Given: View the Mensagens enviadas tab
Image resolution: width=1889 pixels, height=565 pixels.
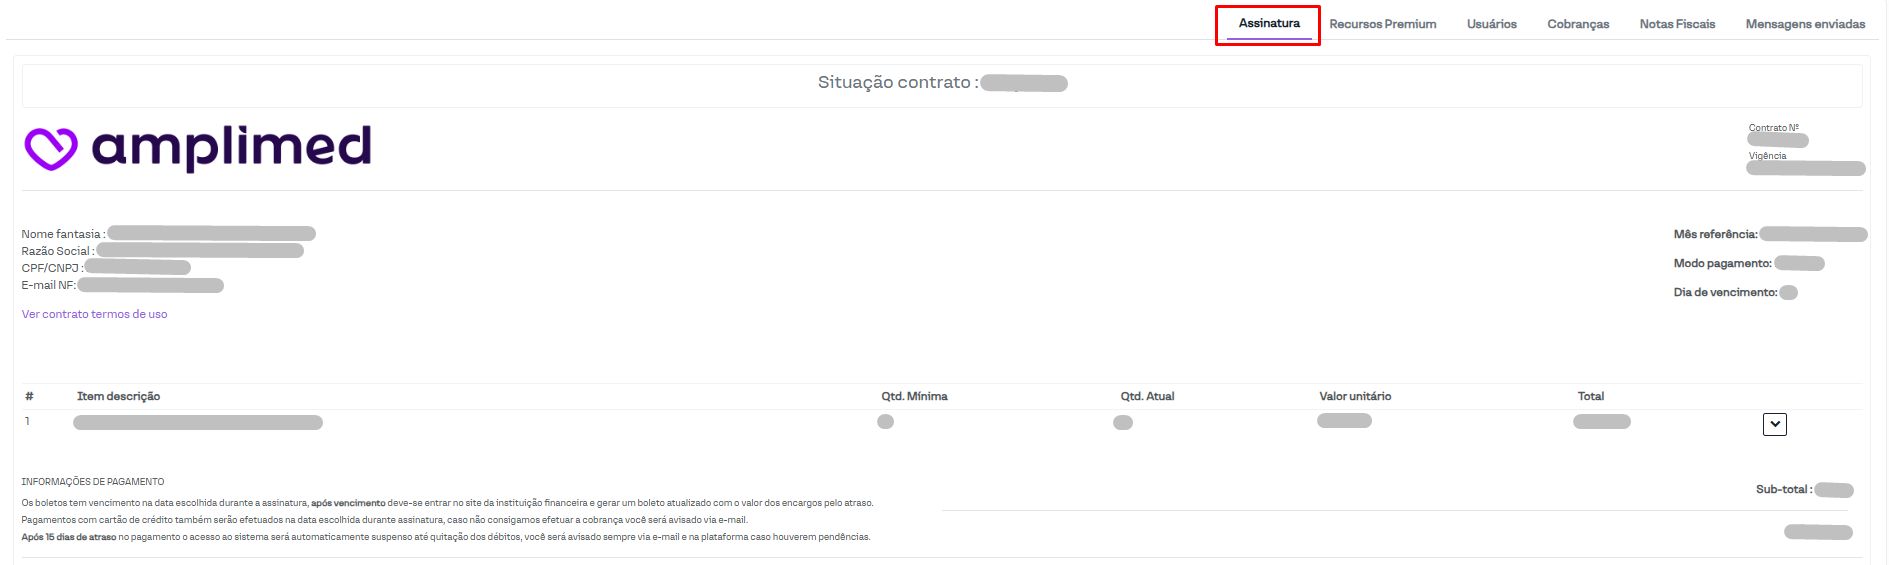Looking at the screenshot, I should coord(1804,24).
